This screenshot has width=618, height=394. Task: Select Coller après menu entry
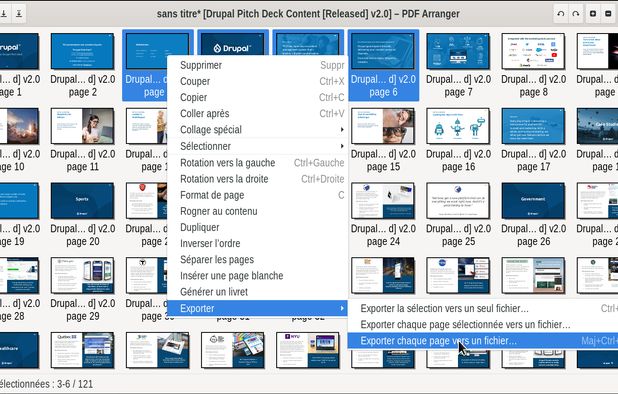258,113
